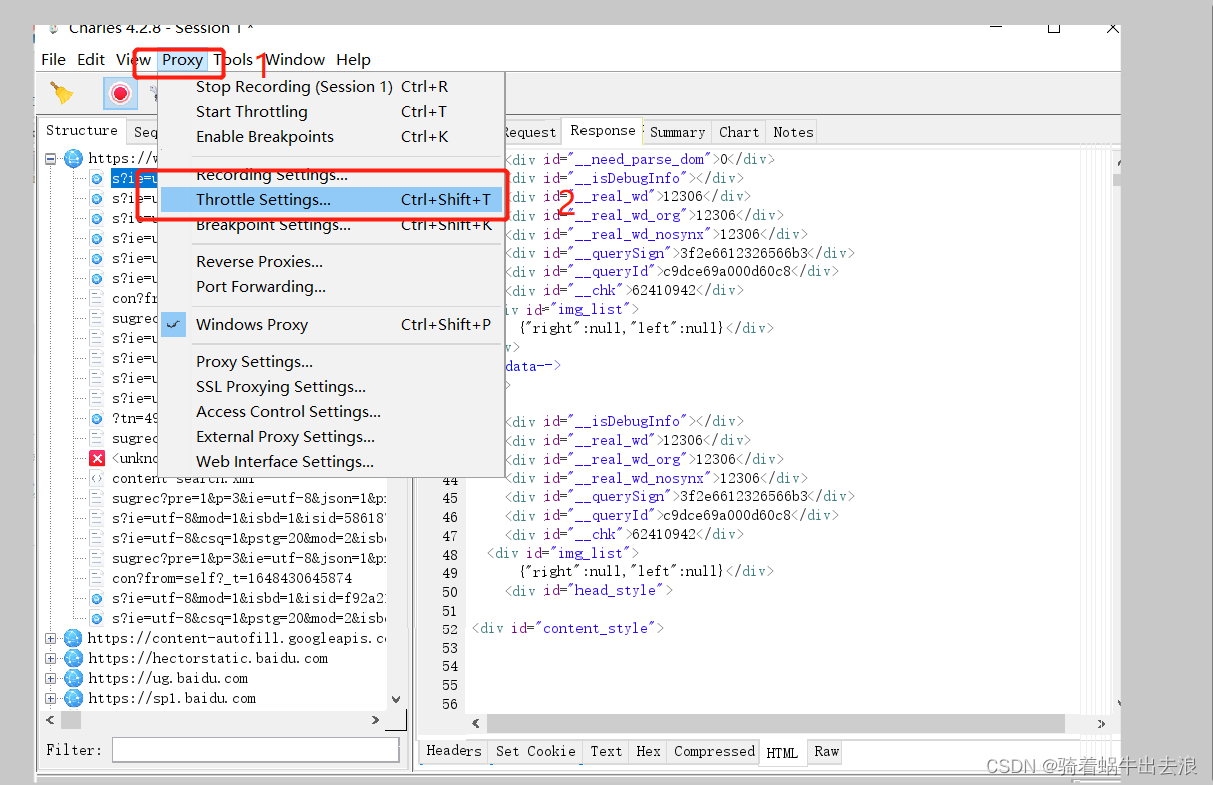Screen dimensions: 1213x785
Task: Choose Port Forwarding... from menu
Action: [332, 287]
